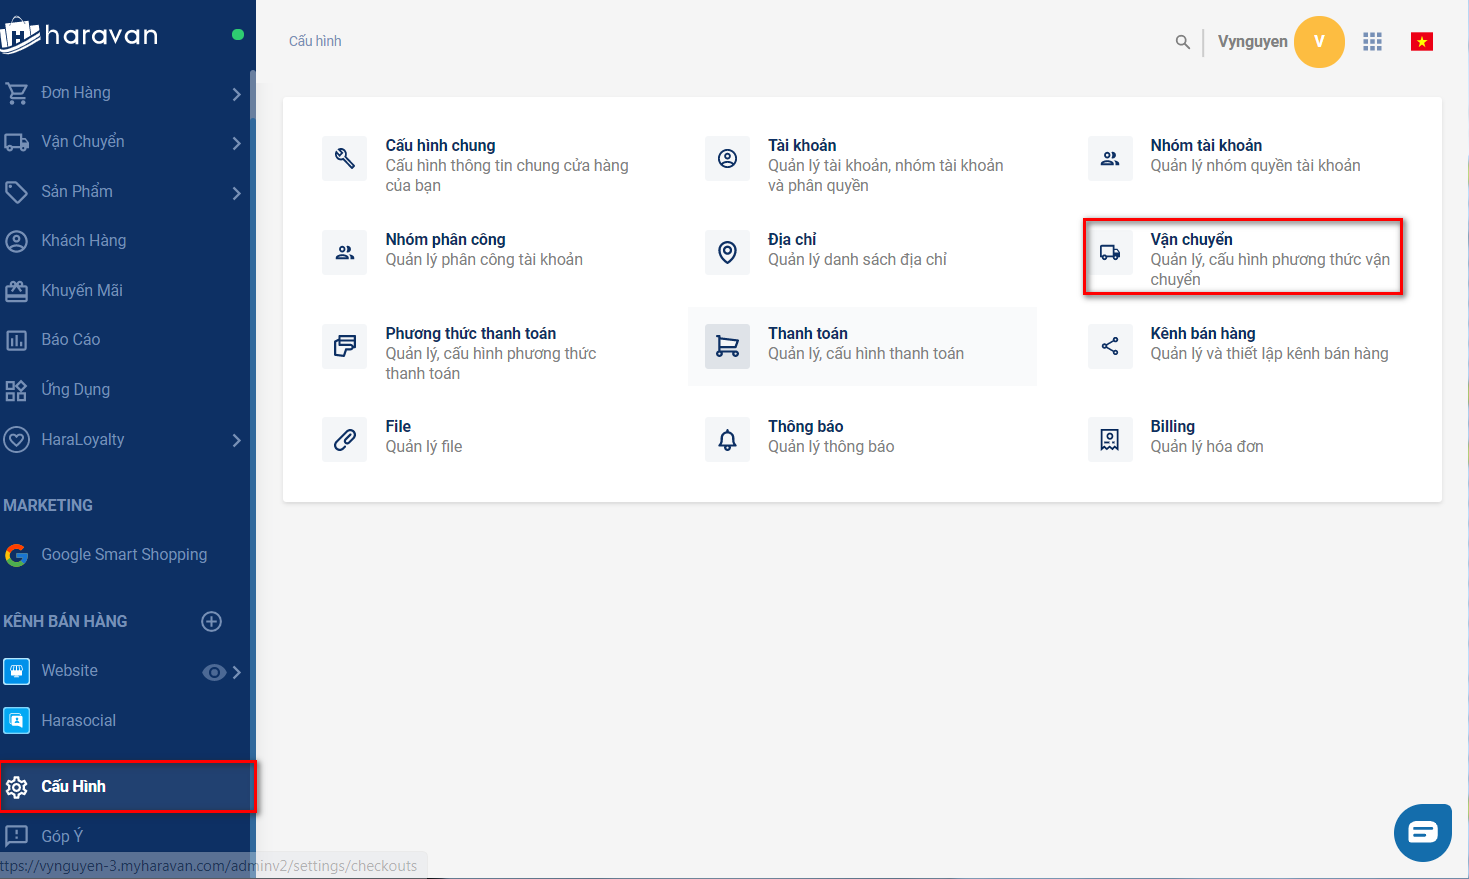The width and height of the screenshot is (1469, 879).
Task: Open Phương thức thanh toán settings
Action: (470, 334)
